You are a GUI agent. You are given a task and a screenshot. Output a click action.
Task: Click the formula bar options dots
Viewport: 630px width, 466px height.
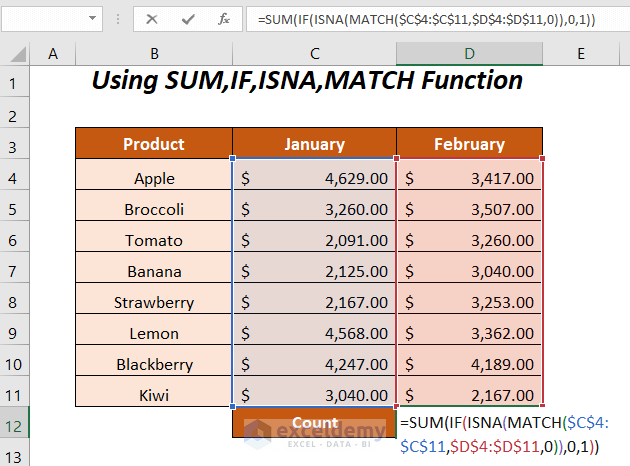point(120,19)
